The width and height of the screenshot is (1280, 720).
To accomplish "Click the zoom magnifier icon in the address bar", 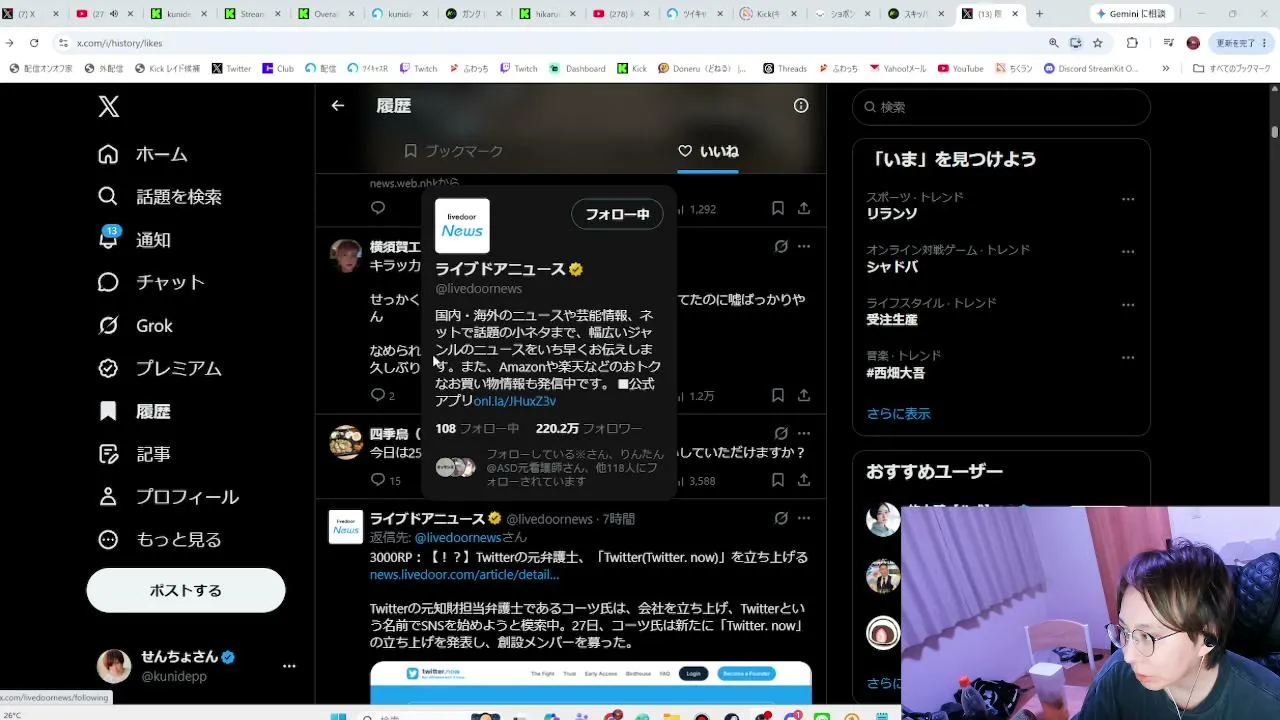I will (x=1053, y=43).
